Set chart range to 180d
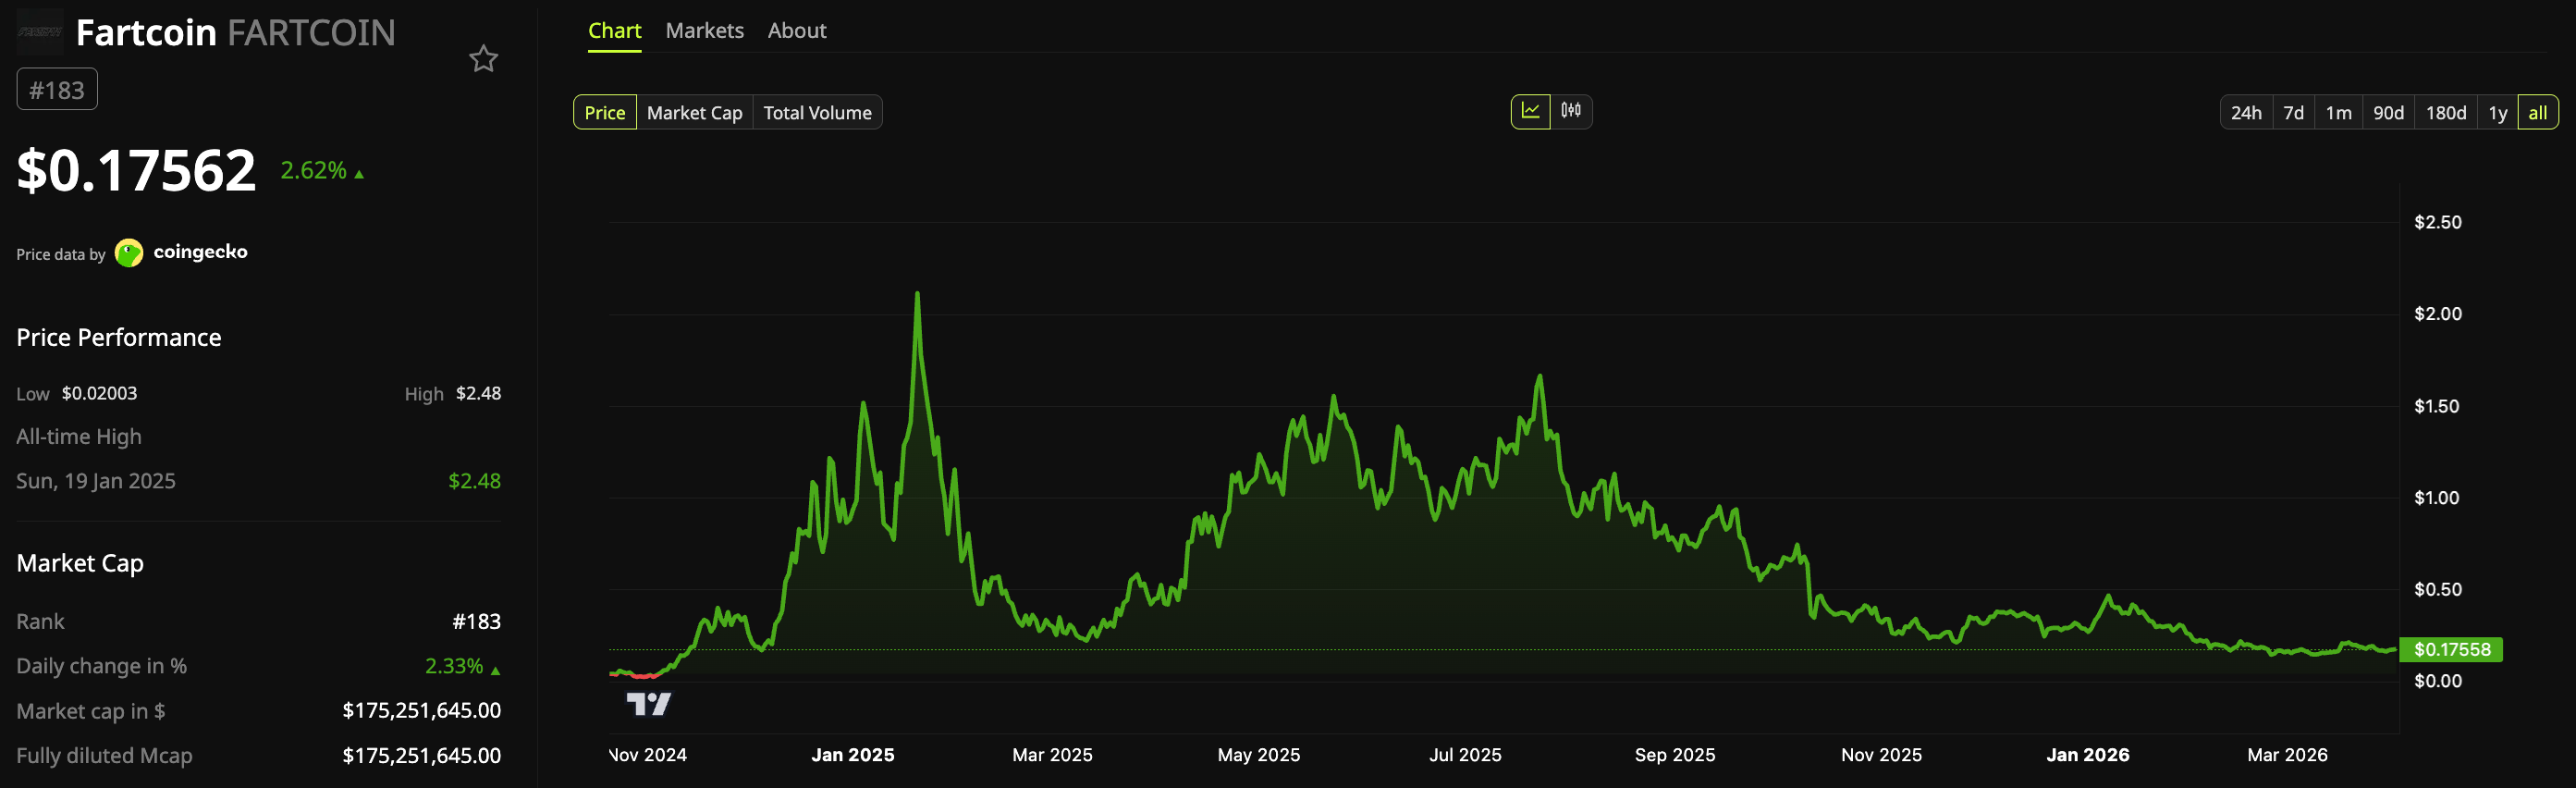 tap(2445, 113)
